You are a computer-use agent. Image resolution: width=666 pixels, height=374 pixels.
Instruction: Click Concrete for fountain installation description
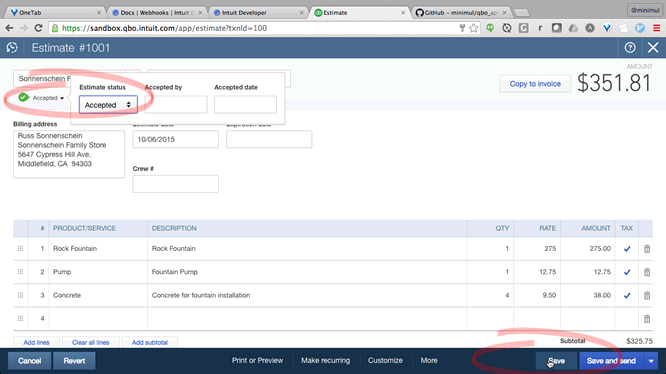point(307,295)
